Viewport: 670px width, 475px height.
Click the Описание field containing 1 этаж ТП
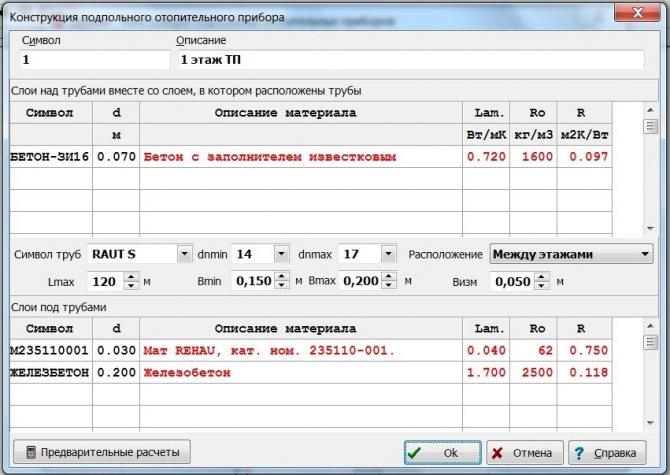pyautogui.click(x=410, y=60)
